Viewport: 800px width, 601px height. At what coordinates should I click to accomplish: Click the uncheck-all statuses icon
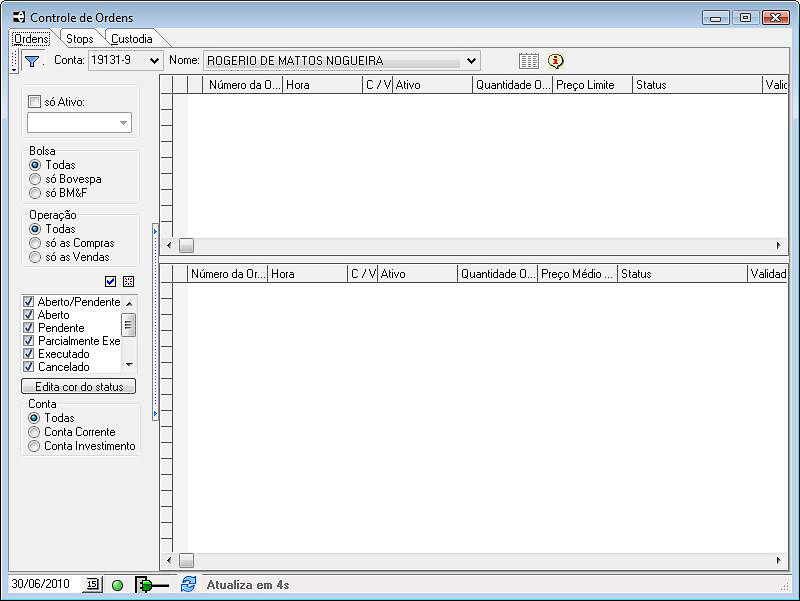pos(128,282)
